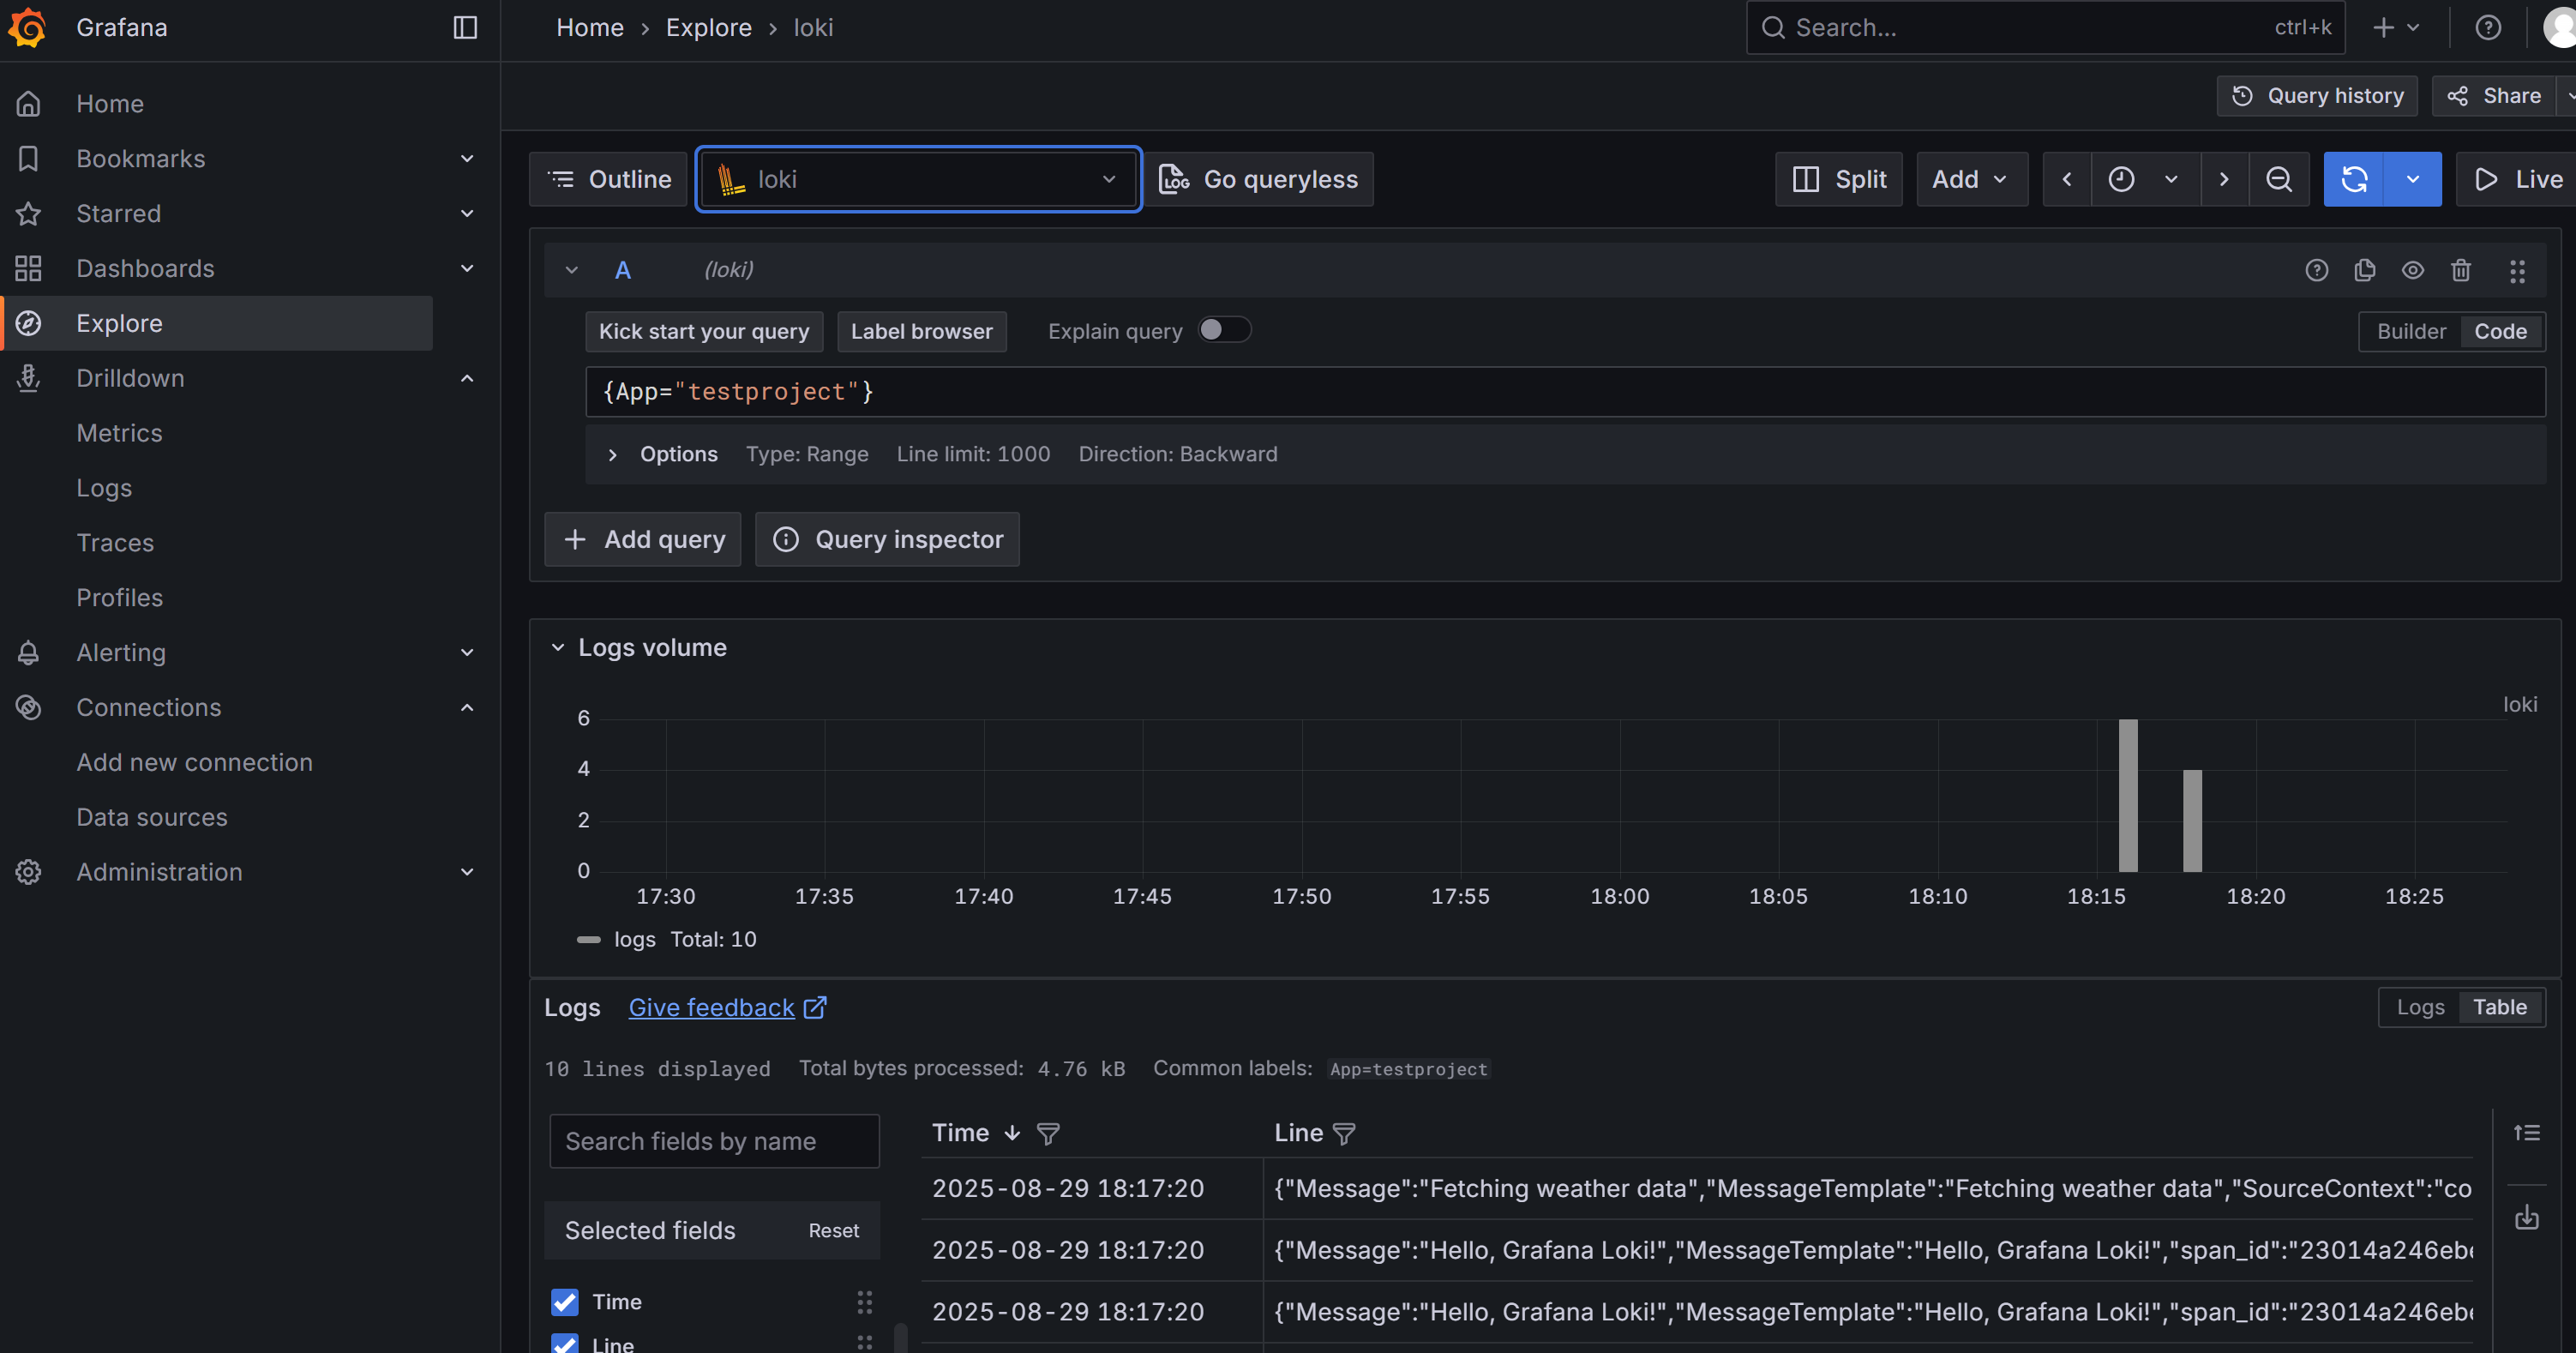
Task: Open Add new connection item
Action: (194, 762)
